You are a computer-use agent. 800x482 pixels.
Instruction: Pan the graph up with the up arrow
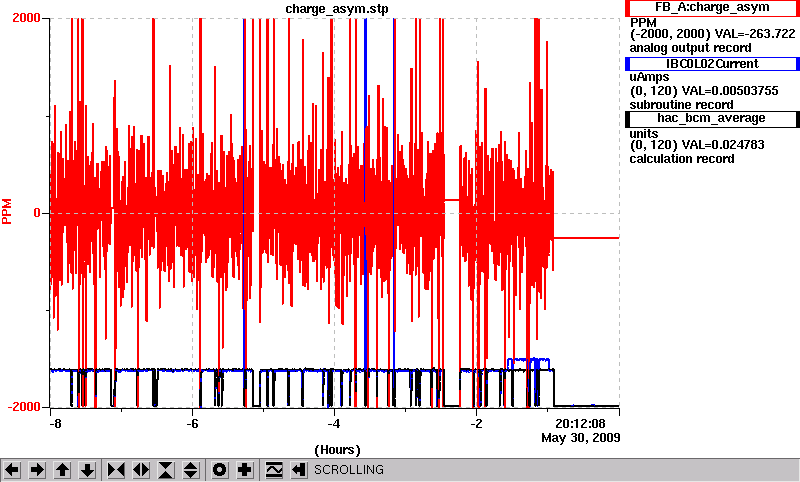coord(62,470)
